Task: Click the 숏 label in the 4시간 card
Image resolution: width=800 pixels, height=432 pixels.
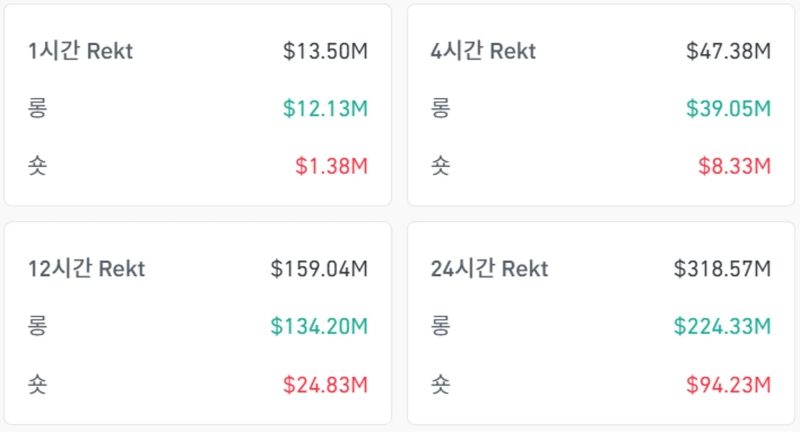Action: tap(441, 166)
